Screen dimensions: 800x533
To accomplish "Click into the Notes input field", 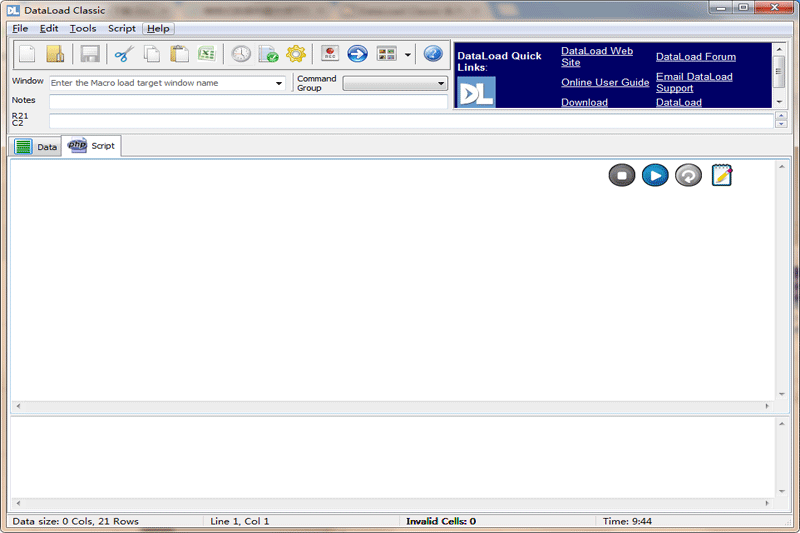I will 248,101.
